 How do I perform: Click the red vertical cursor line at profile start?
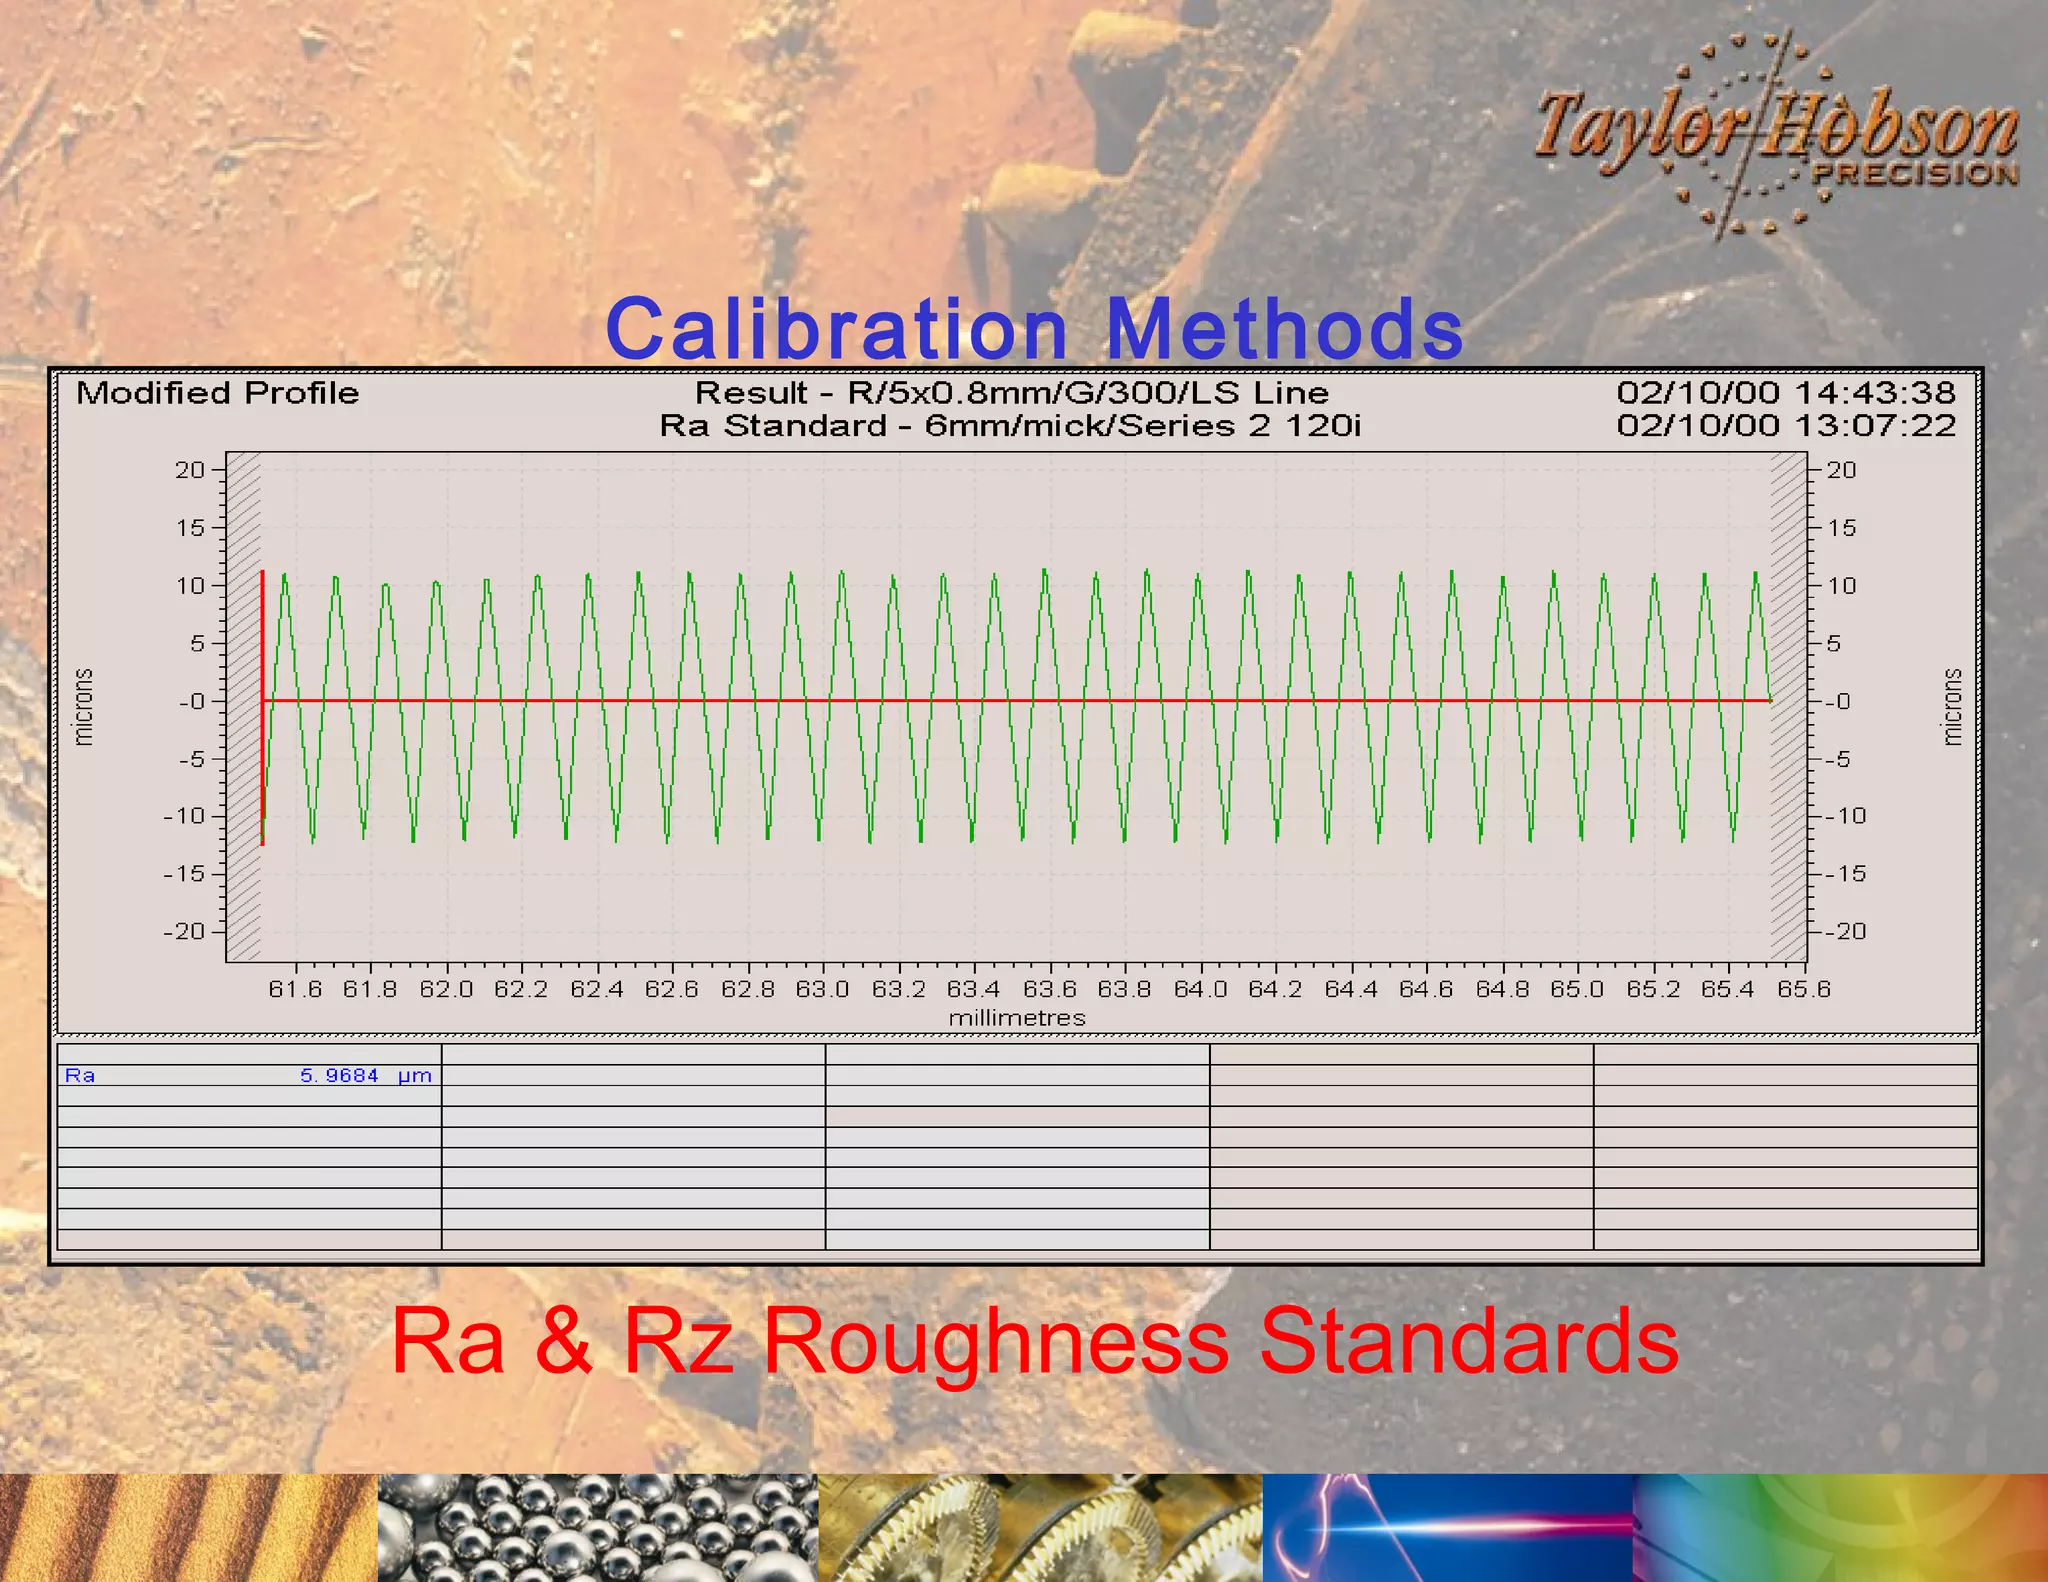click(x=262, y=708)
